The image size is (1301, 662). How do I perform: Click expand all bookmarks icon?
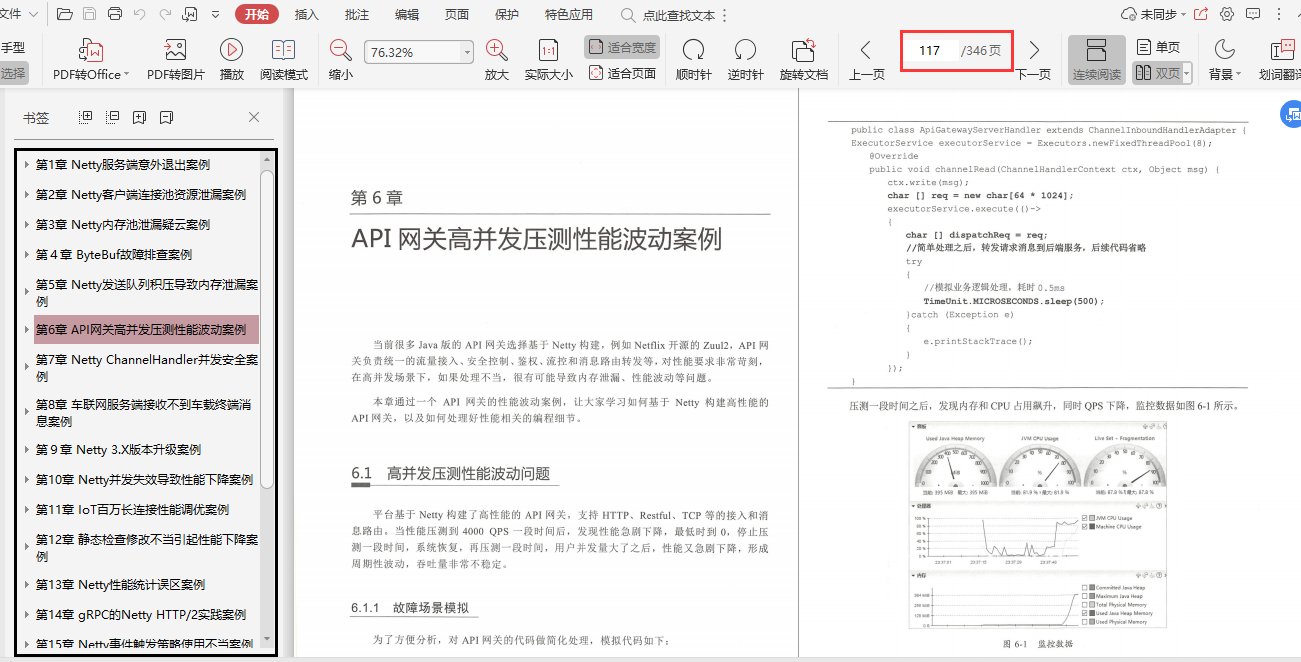(x=86, y=117)
